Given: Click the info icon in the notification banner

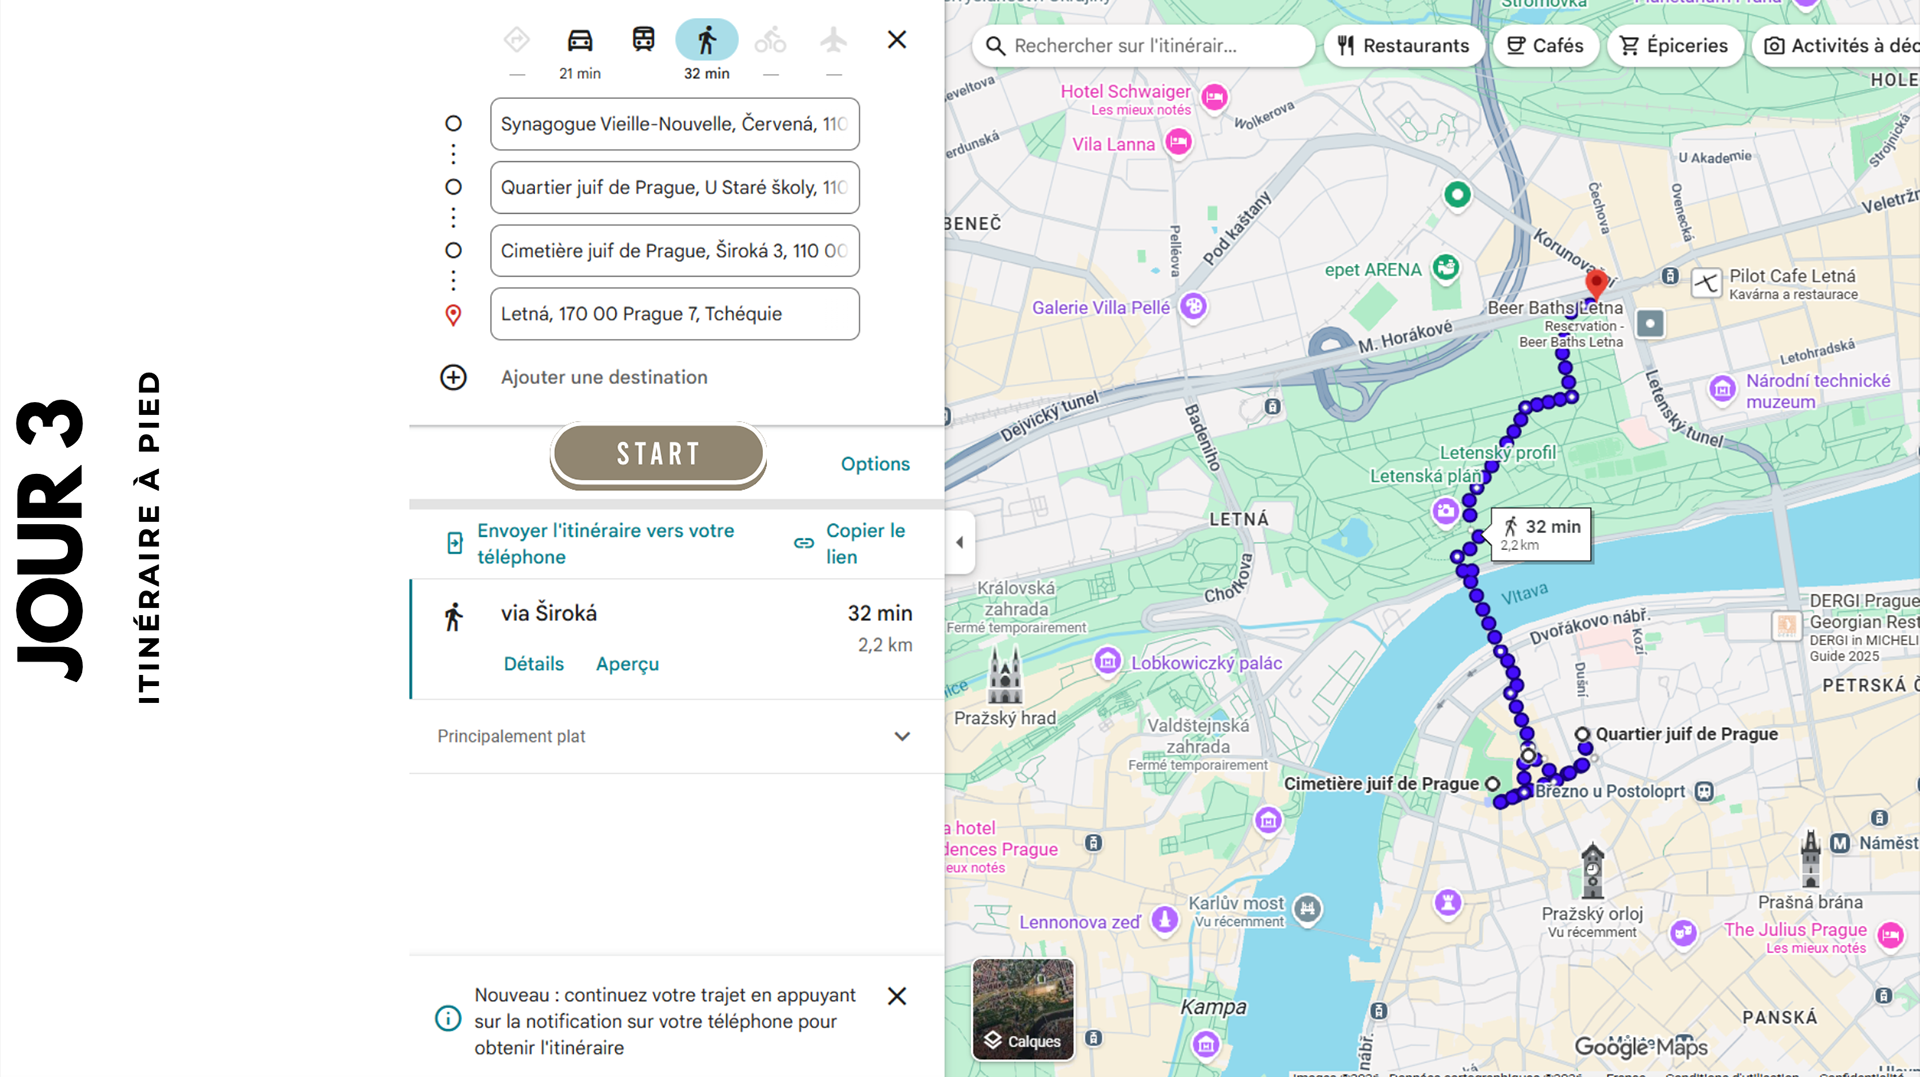Looking at the screenshot, I should click(x=448, y=1019).
